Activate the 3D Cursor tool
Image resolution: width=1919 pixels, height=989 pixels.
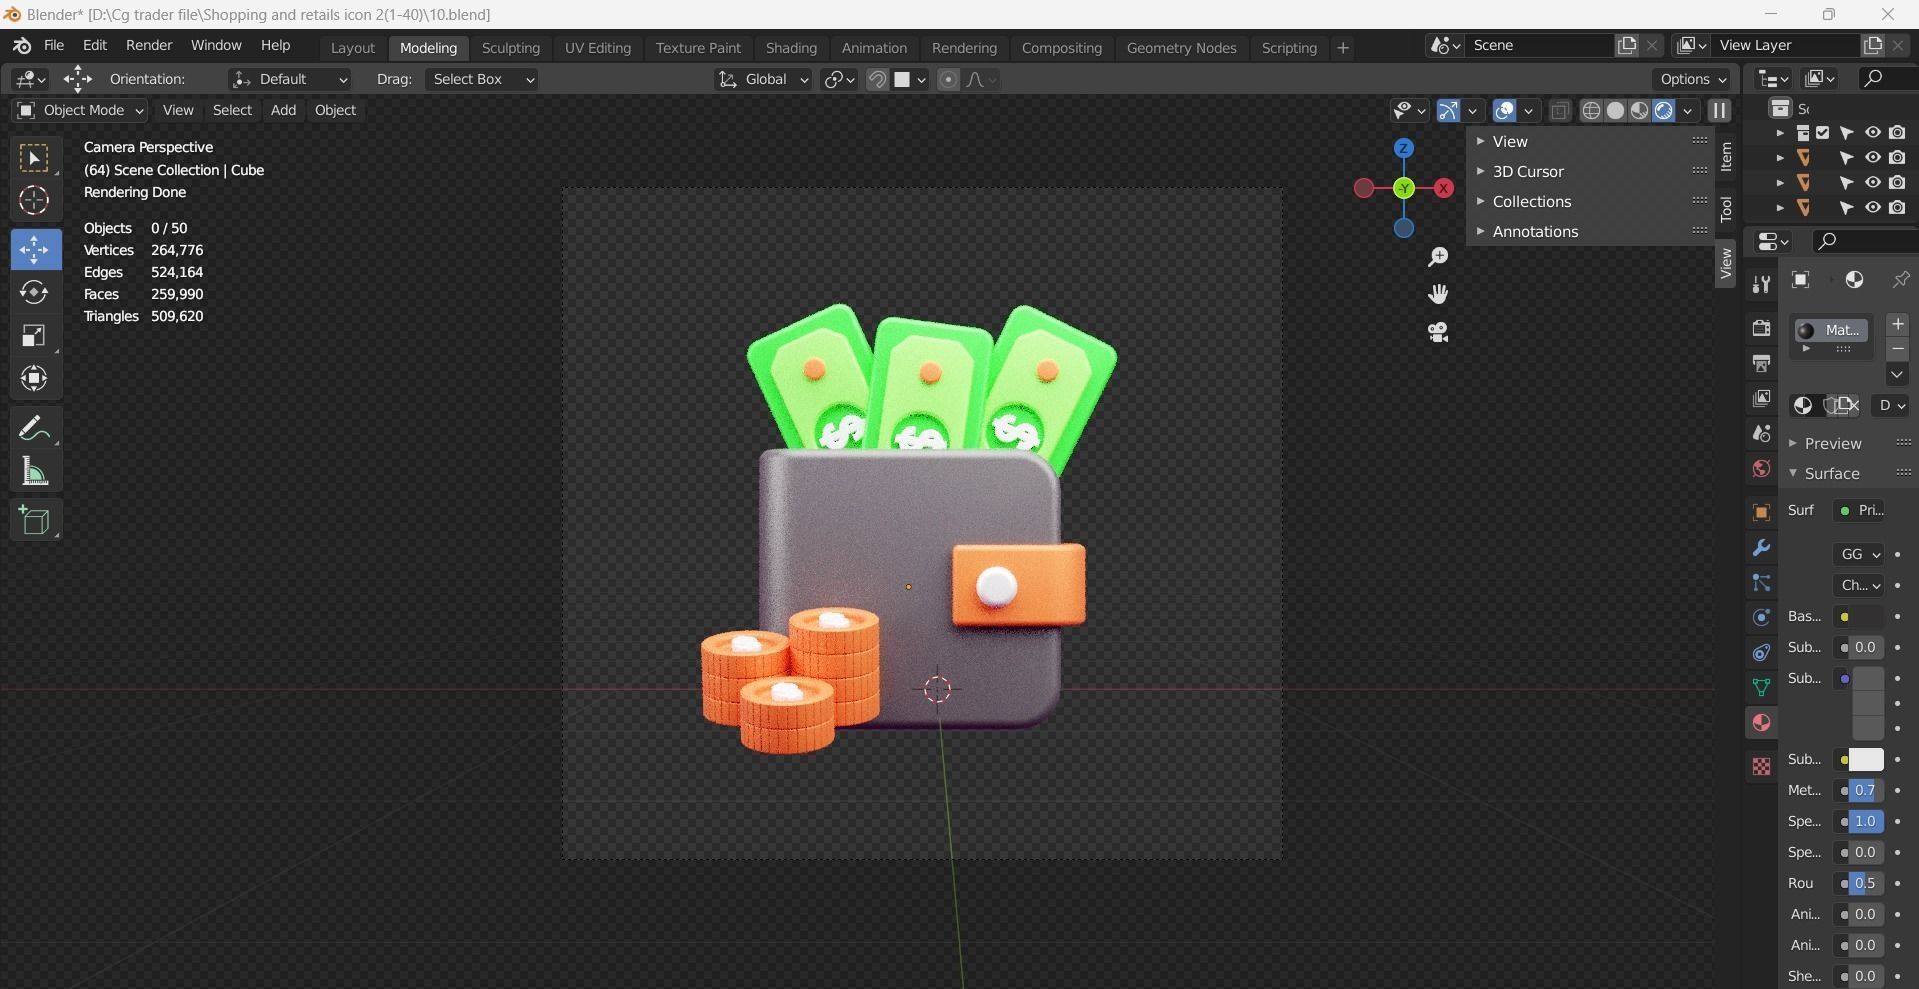point(34,201)
